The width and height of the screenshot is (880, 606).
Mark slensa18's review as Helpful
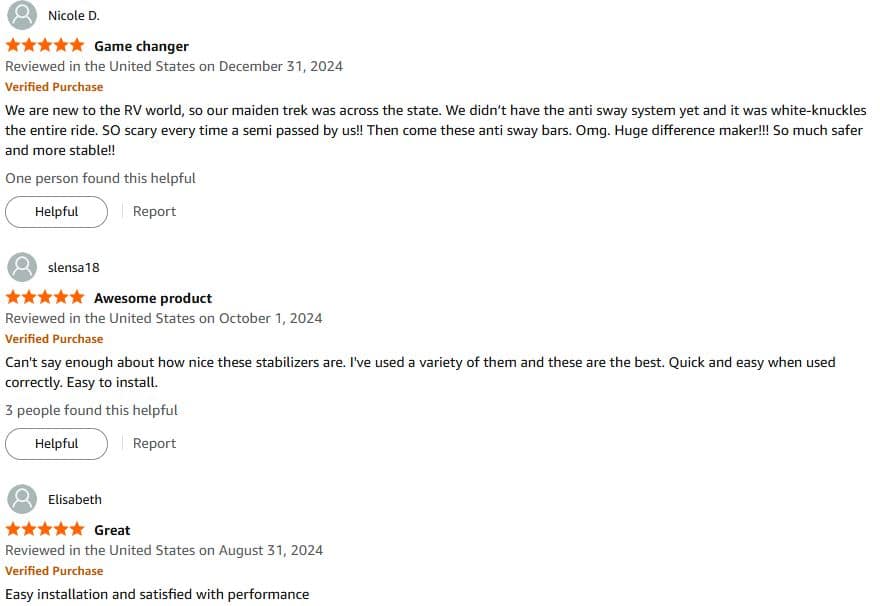[56, 443]
